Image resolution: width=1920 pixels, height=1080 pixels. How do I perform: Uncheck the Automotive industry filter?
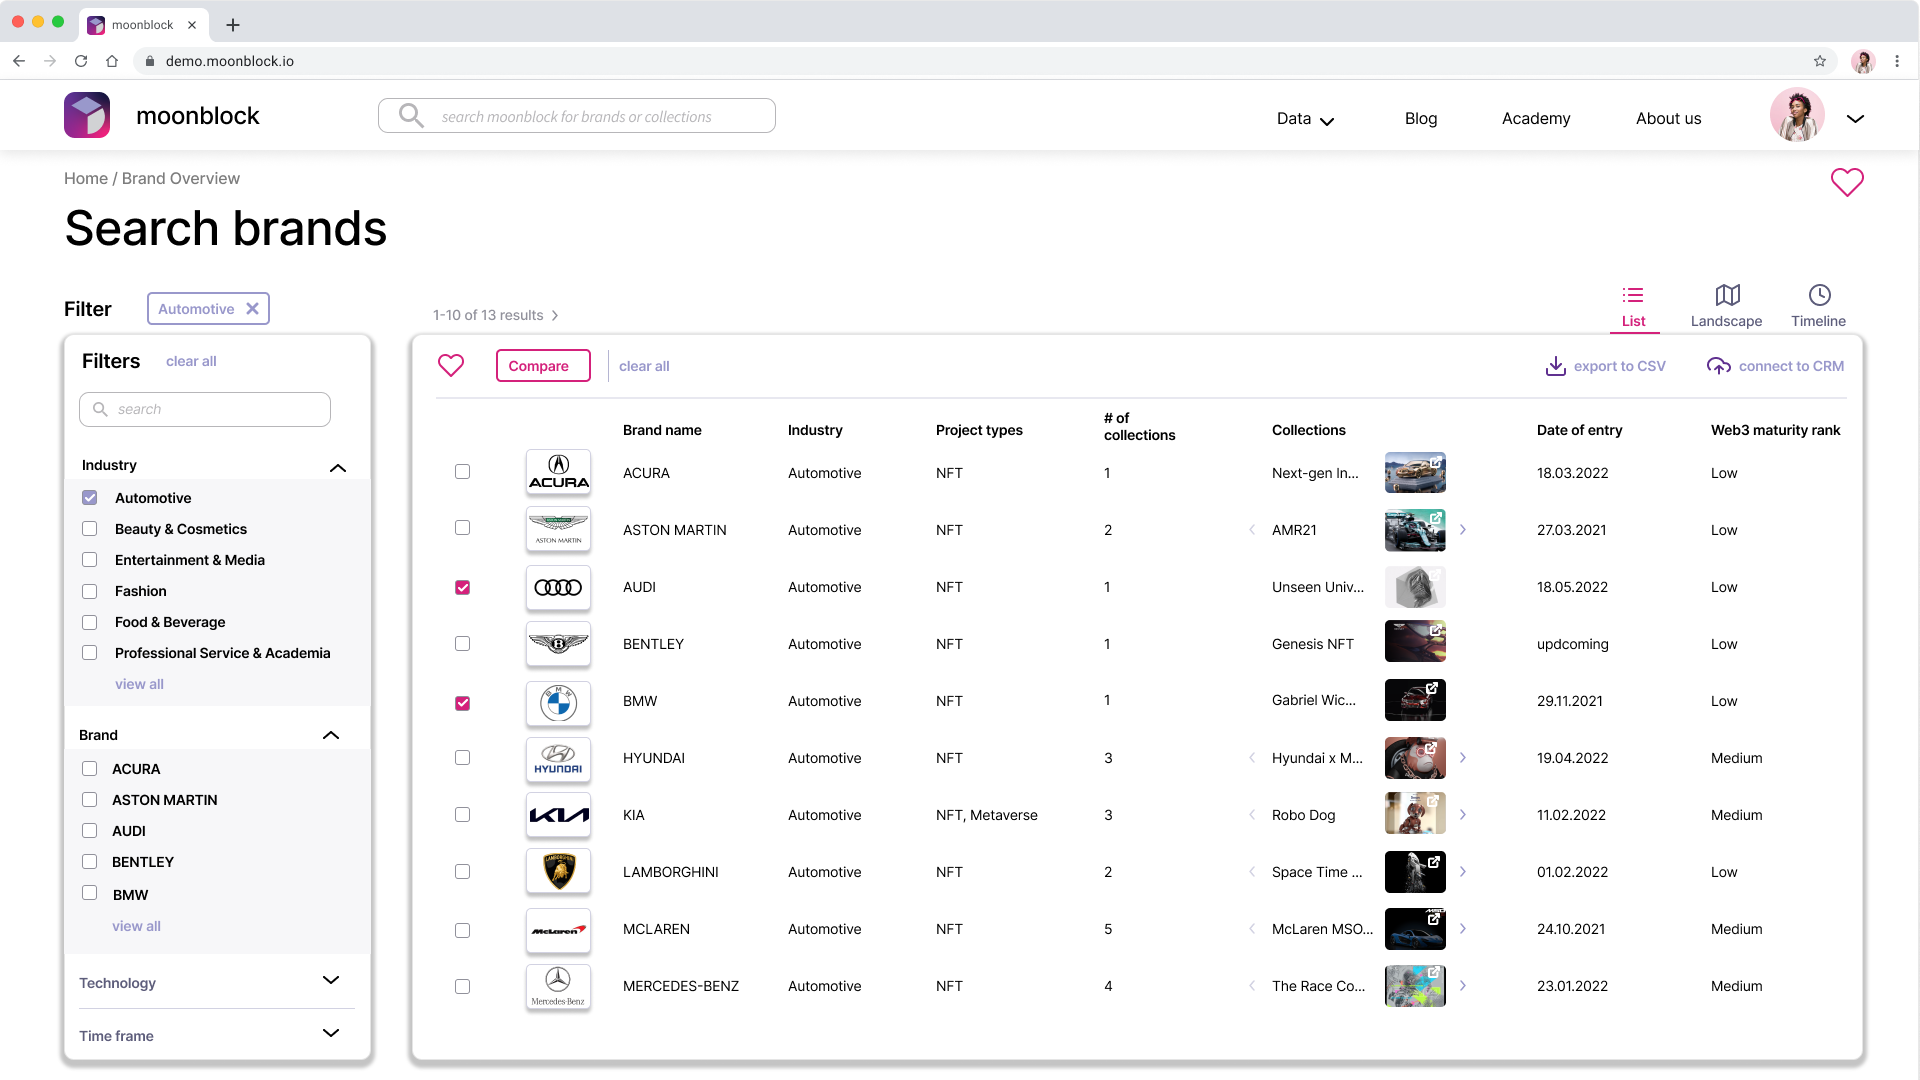(x=90, y=498)
